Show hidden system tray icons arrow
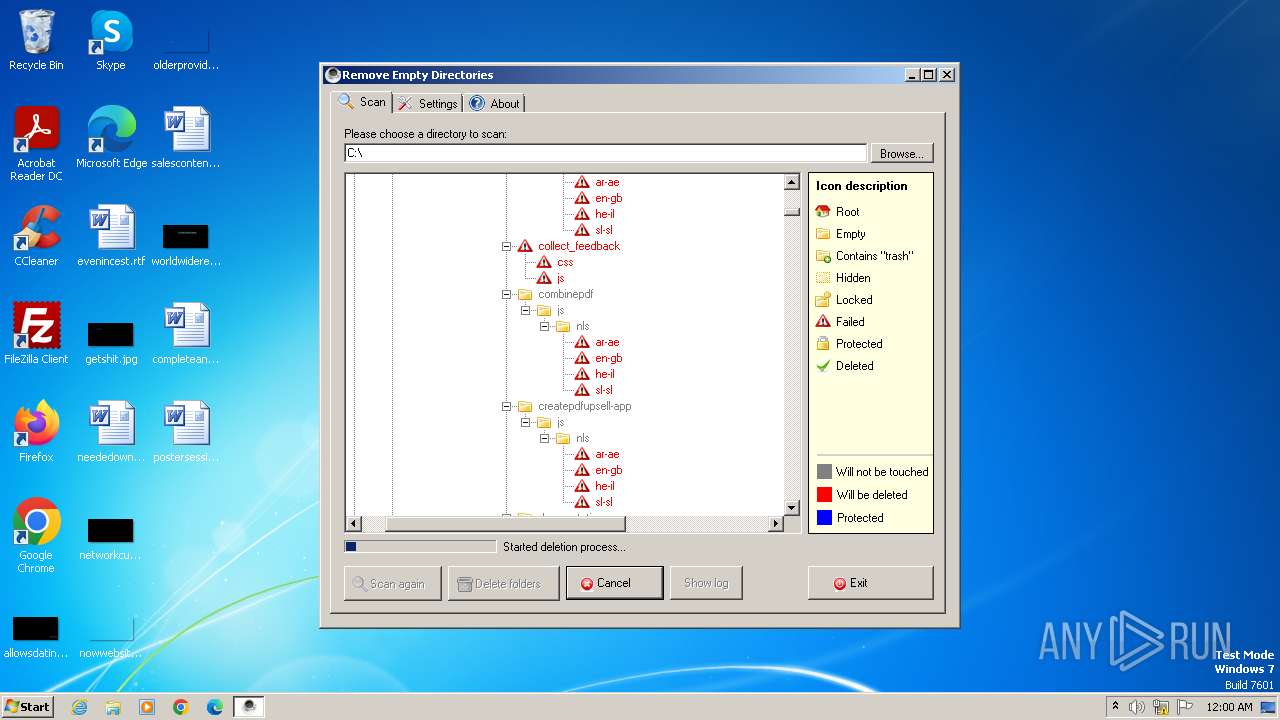Image resolution: width=1280 pixels, height=720 pixels. coord(1115,706)
